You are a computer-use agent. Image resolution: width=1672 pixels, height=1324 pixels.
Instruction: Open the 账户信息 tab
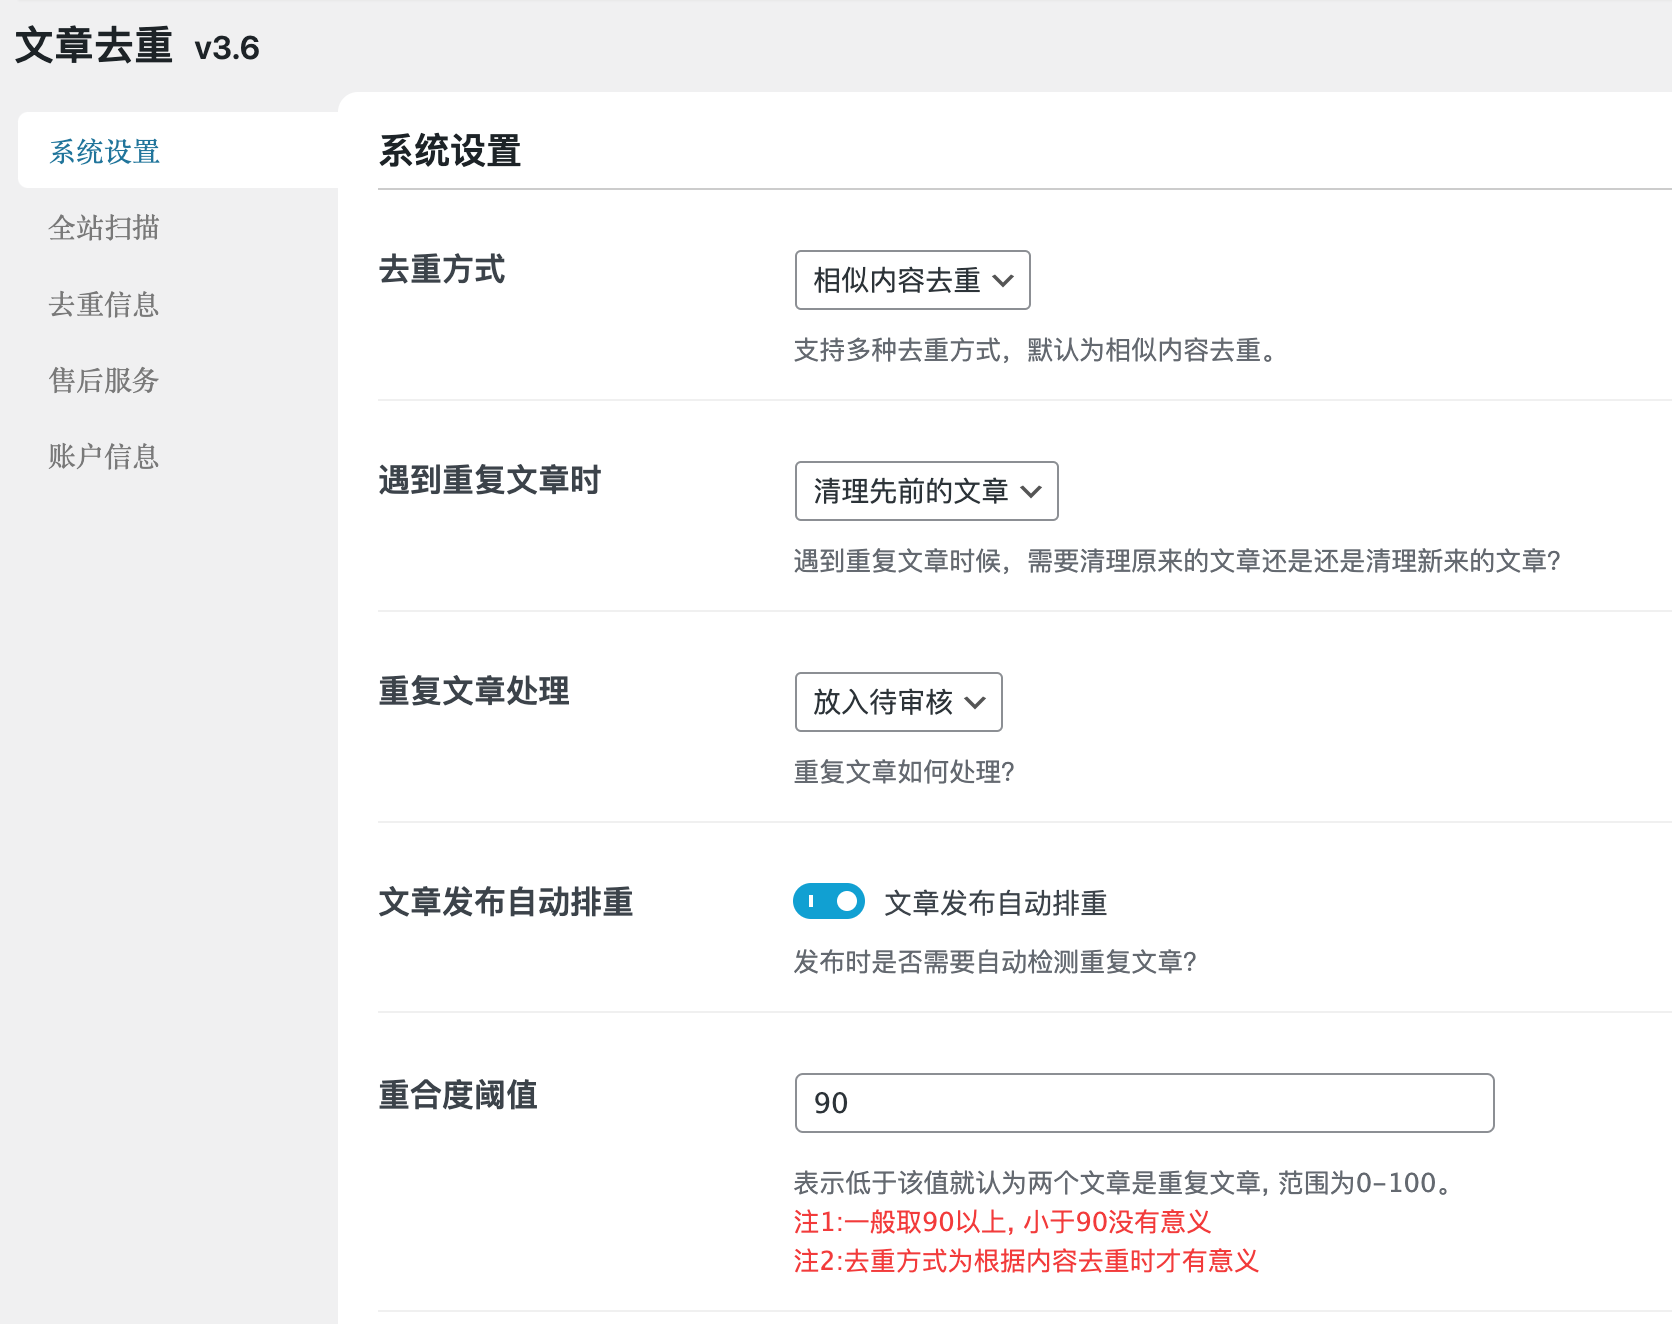click(104, 456)
